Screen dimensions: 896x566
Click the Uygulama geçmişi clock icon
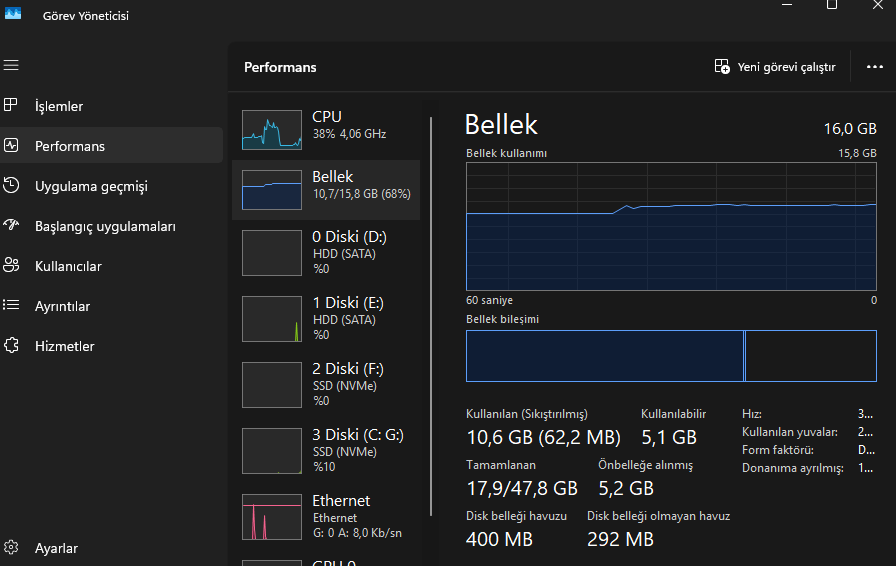pyautogui.click(x=11, y=185)
